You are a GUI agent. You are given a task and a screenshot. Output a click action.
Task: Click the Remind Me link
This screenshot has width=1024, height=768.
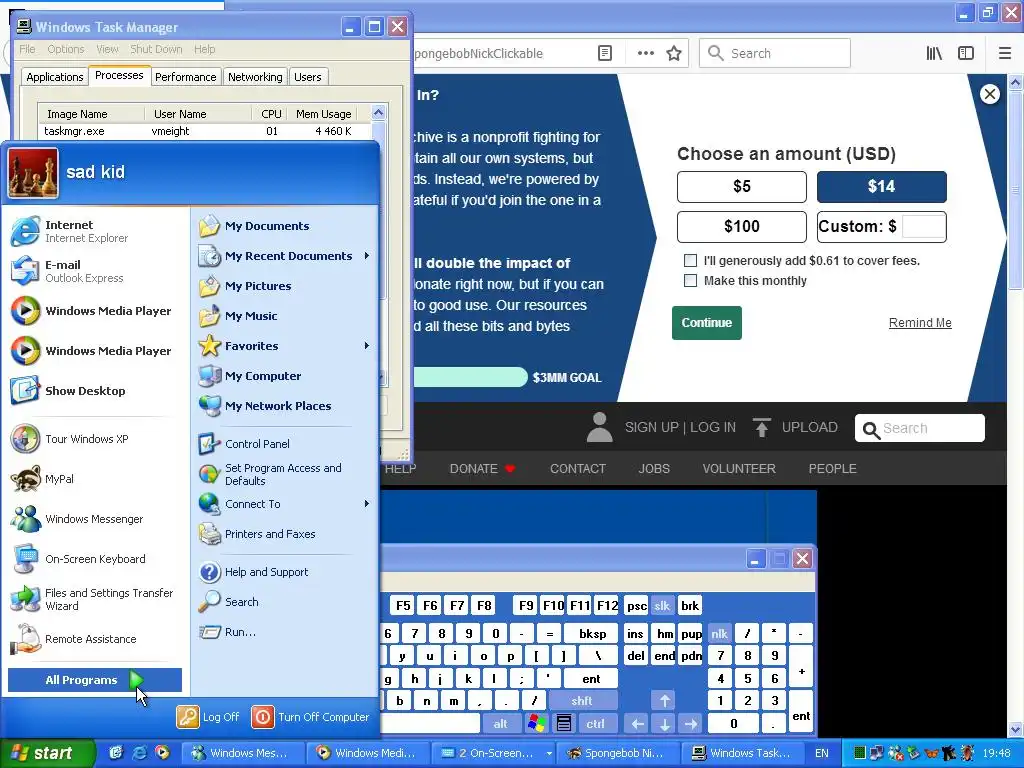pyautogui.click(x=920, y=323)
